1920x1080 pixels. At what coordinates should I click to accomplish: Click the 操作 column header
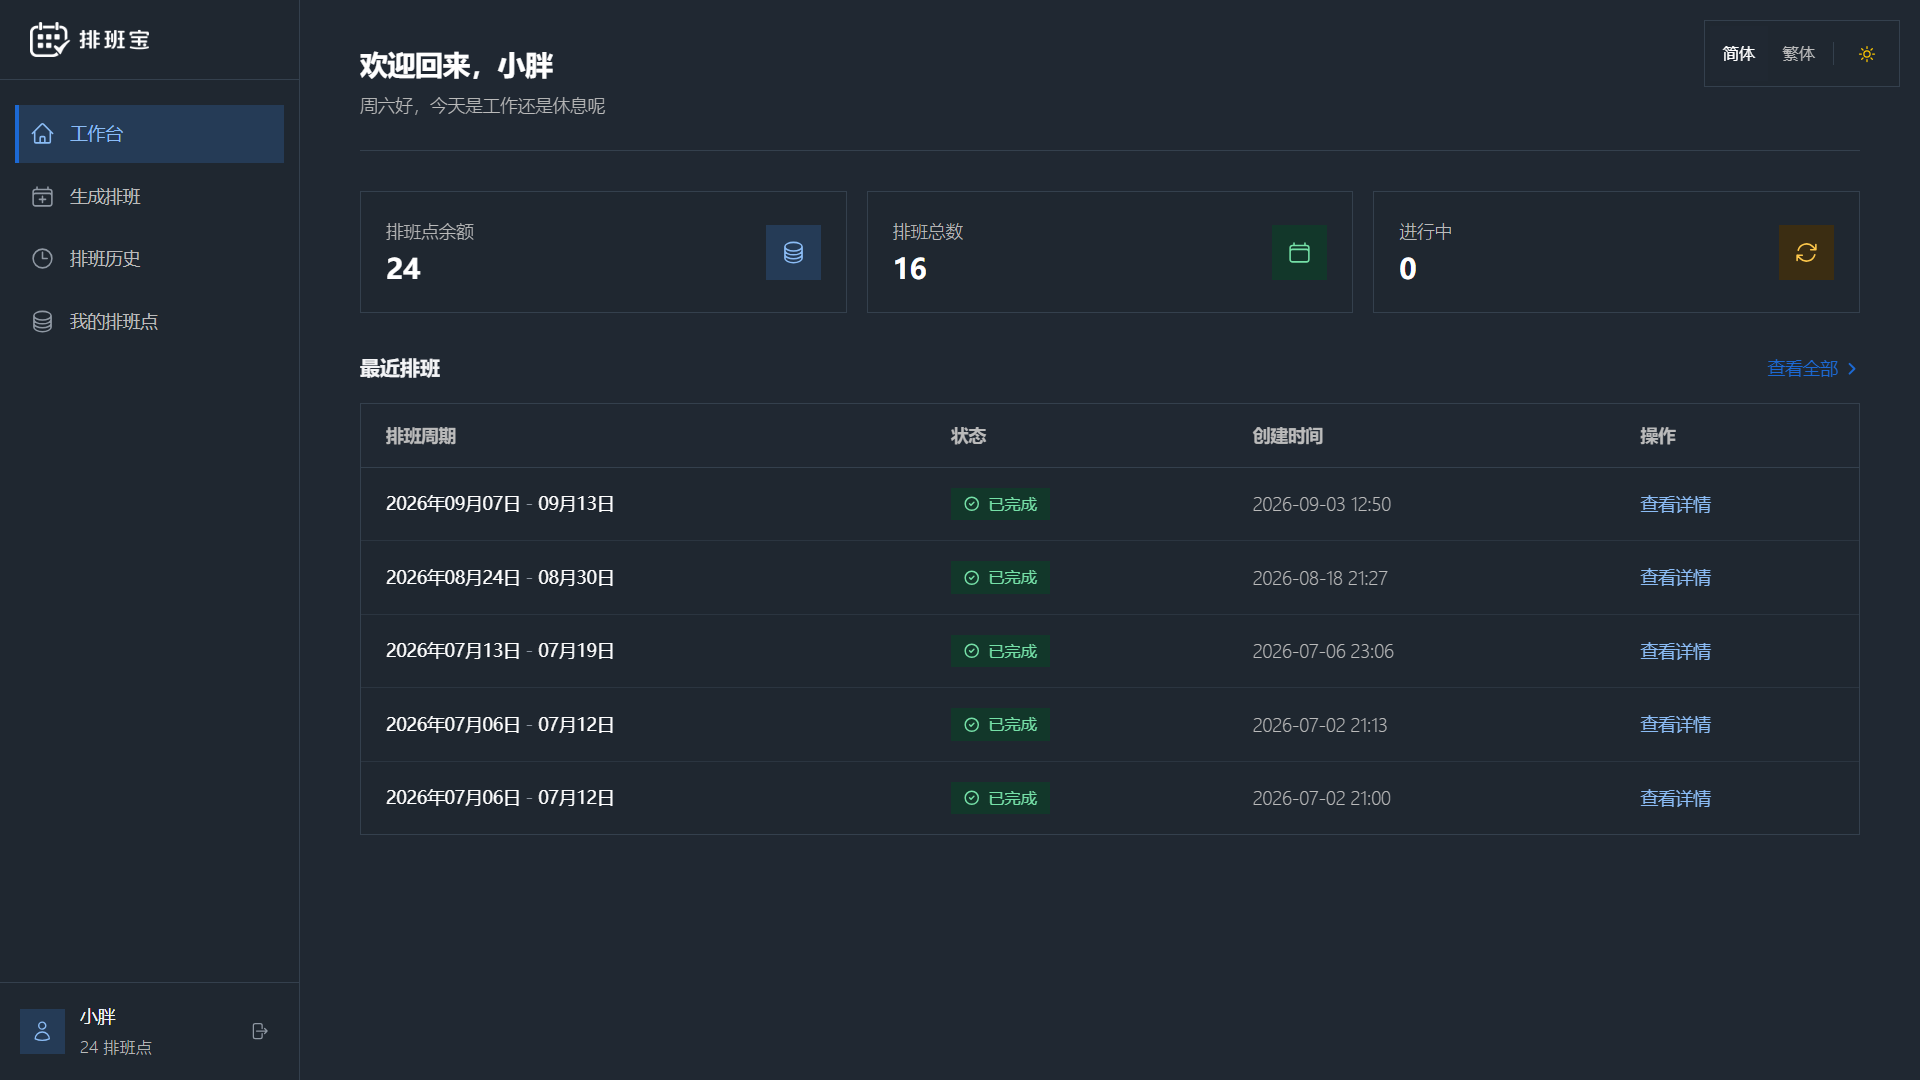pyautogui.click(x=1657, y=436)
